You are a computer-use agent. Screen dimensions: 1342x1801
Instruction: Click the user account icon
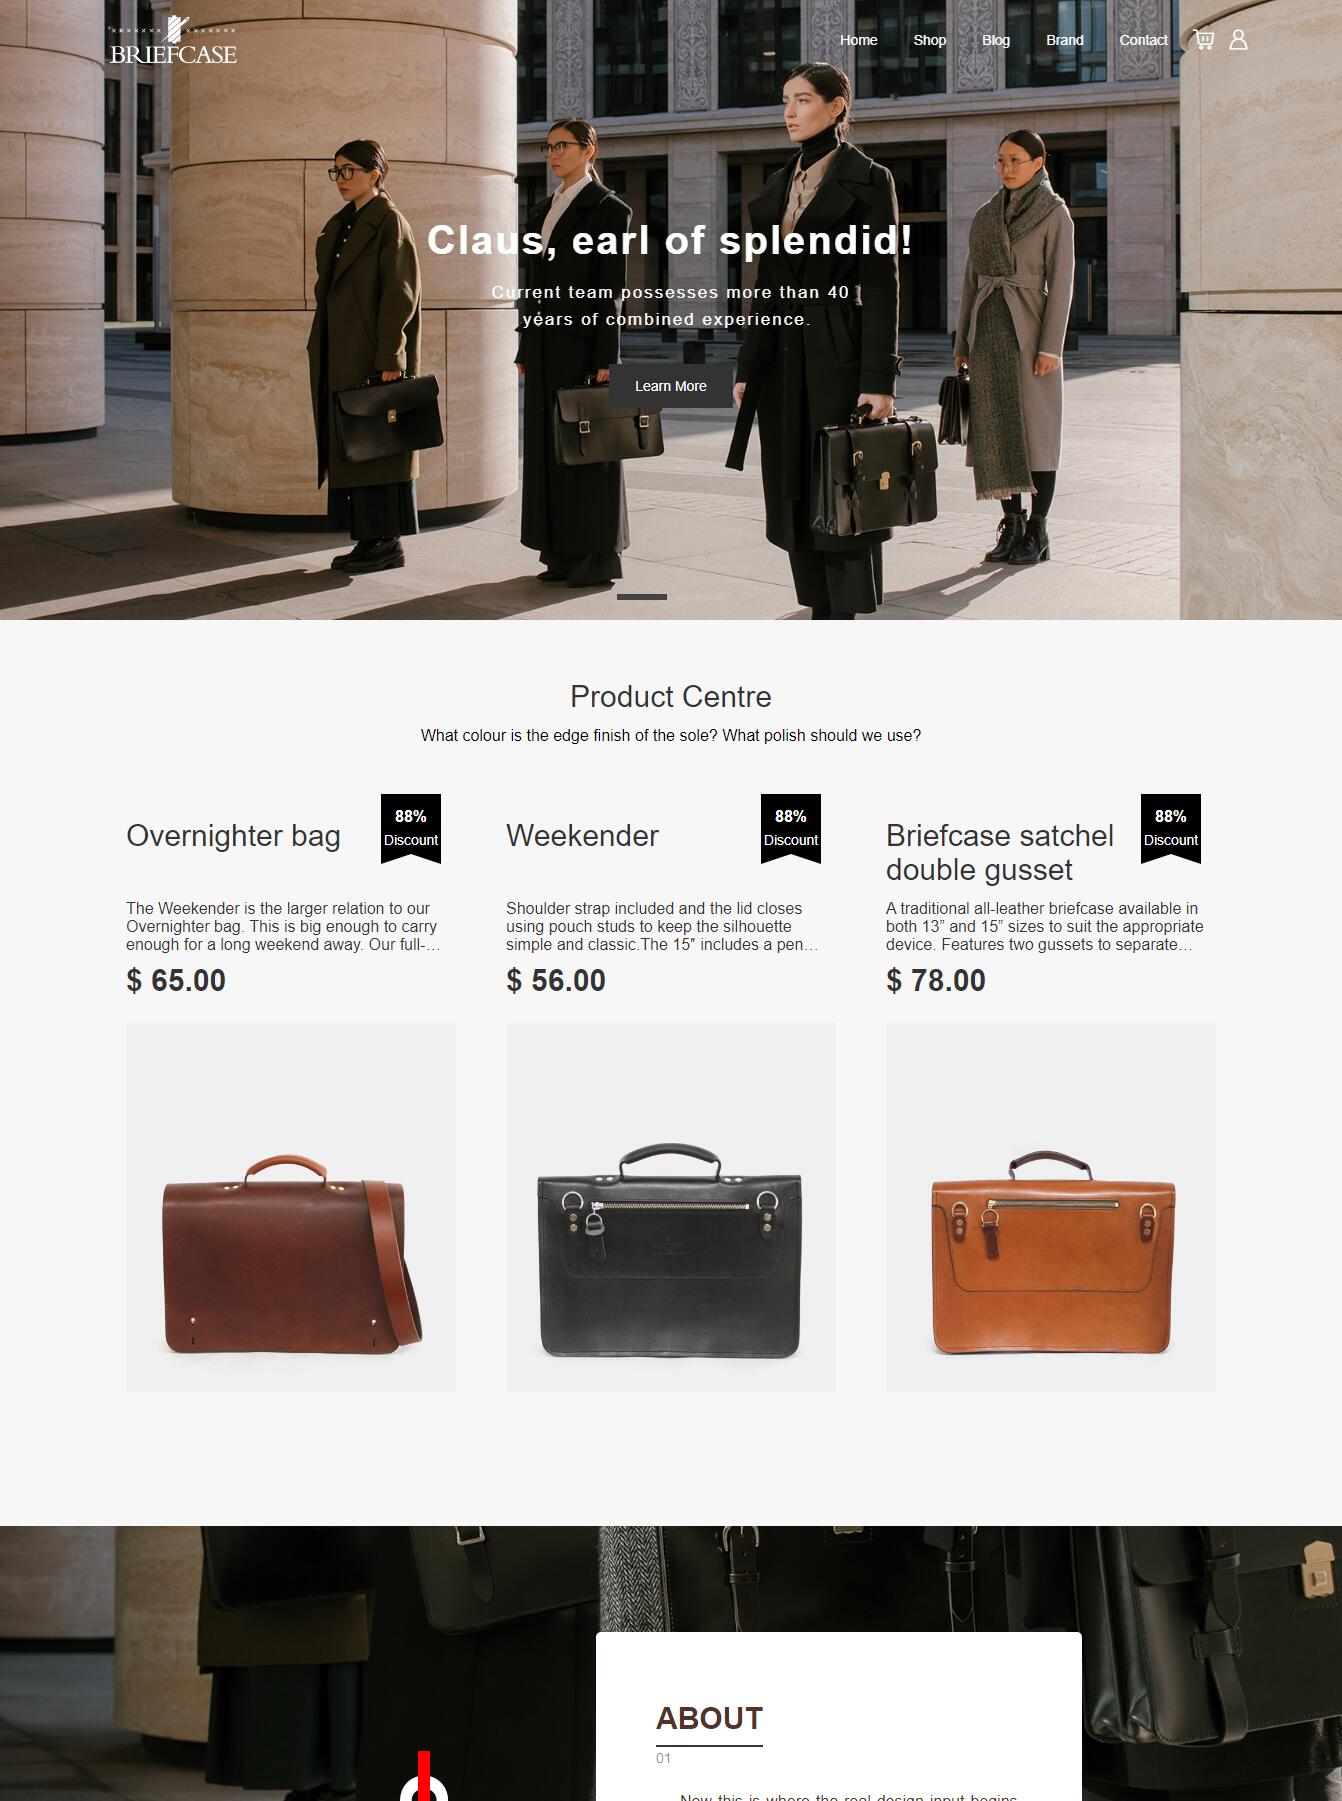[x=1238, y=40]
